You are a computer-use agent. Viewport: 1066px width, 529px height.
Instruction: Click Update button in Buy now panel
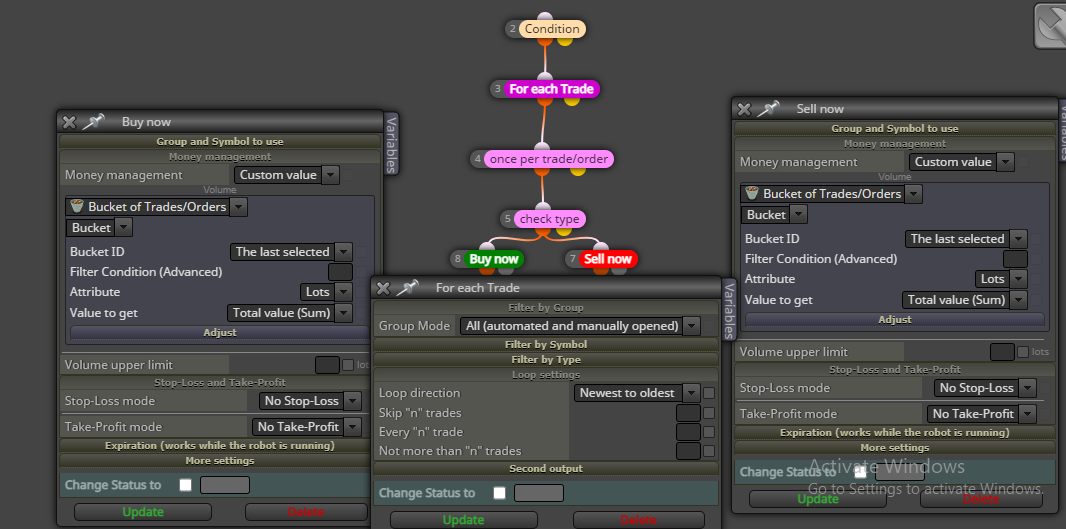(143, 512)
